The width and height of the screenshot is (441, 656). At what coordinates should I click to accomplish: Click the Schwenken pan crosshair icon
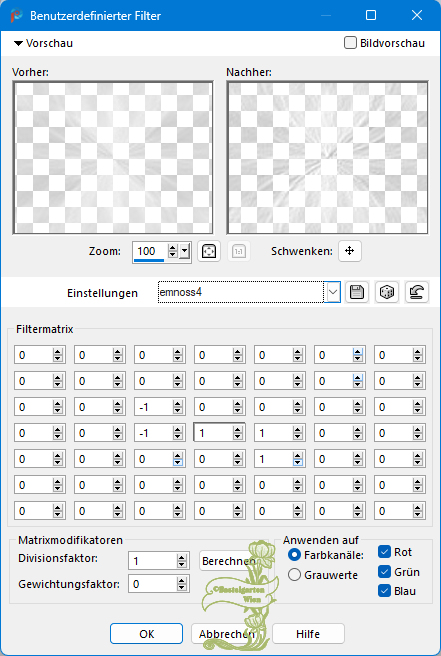349,251
